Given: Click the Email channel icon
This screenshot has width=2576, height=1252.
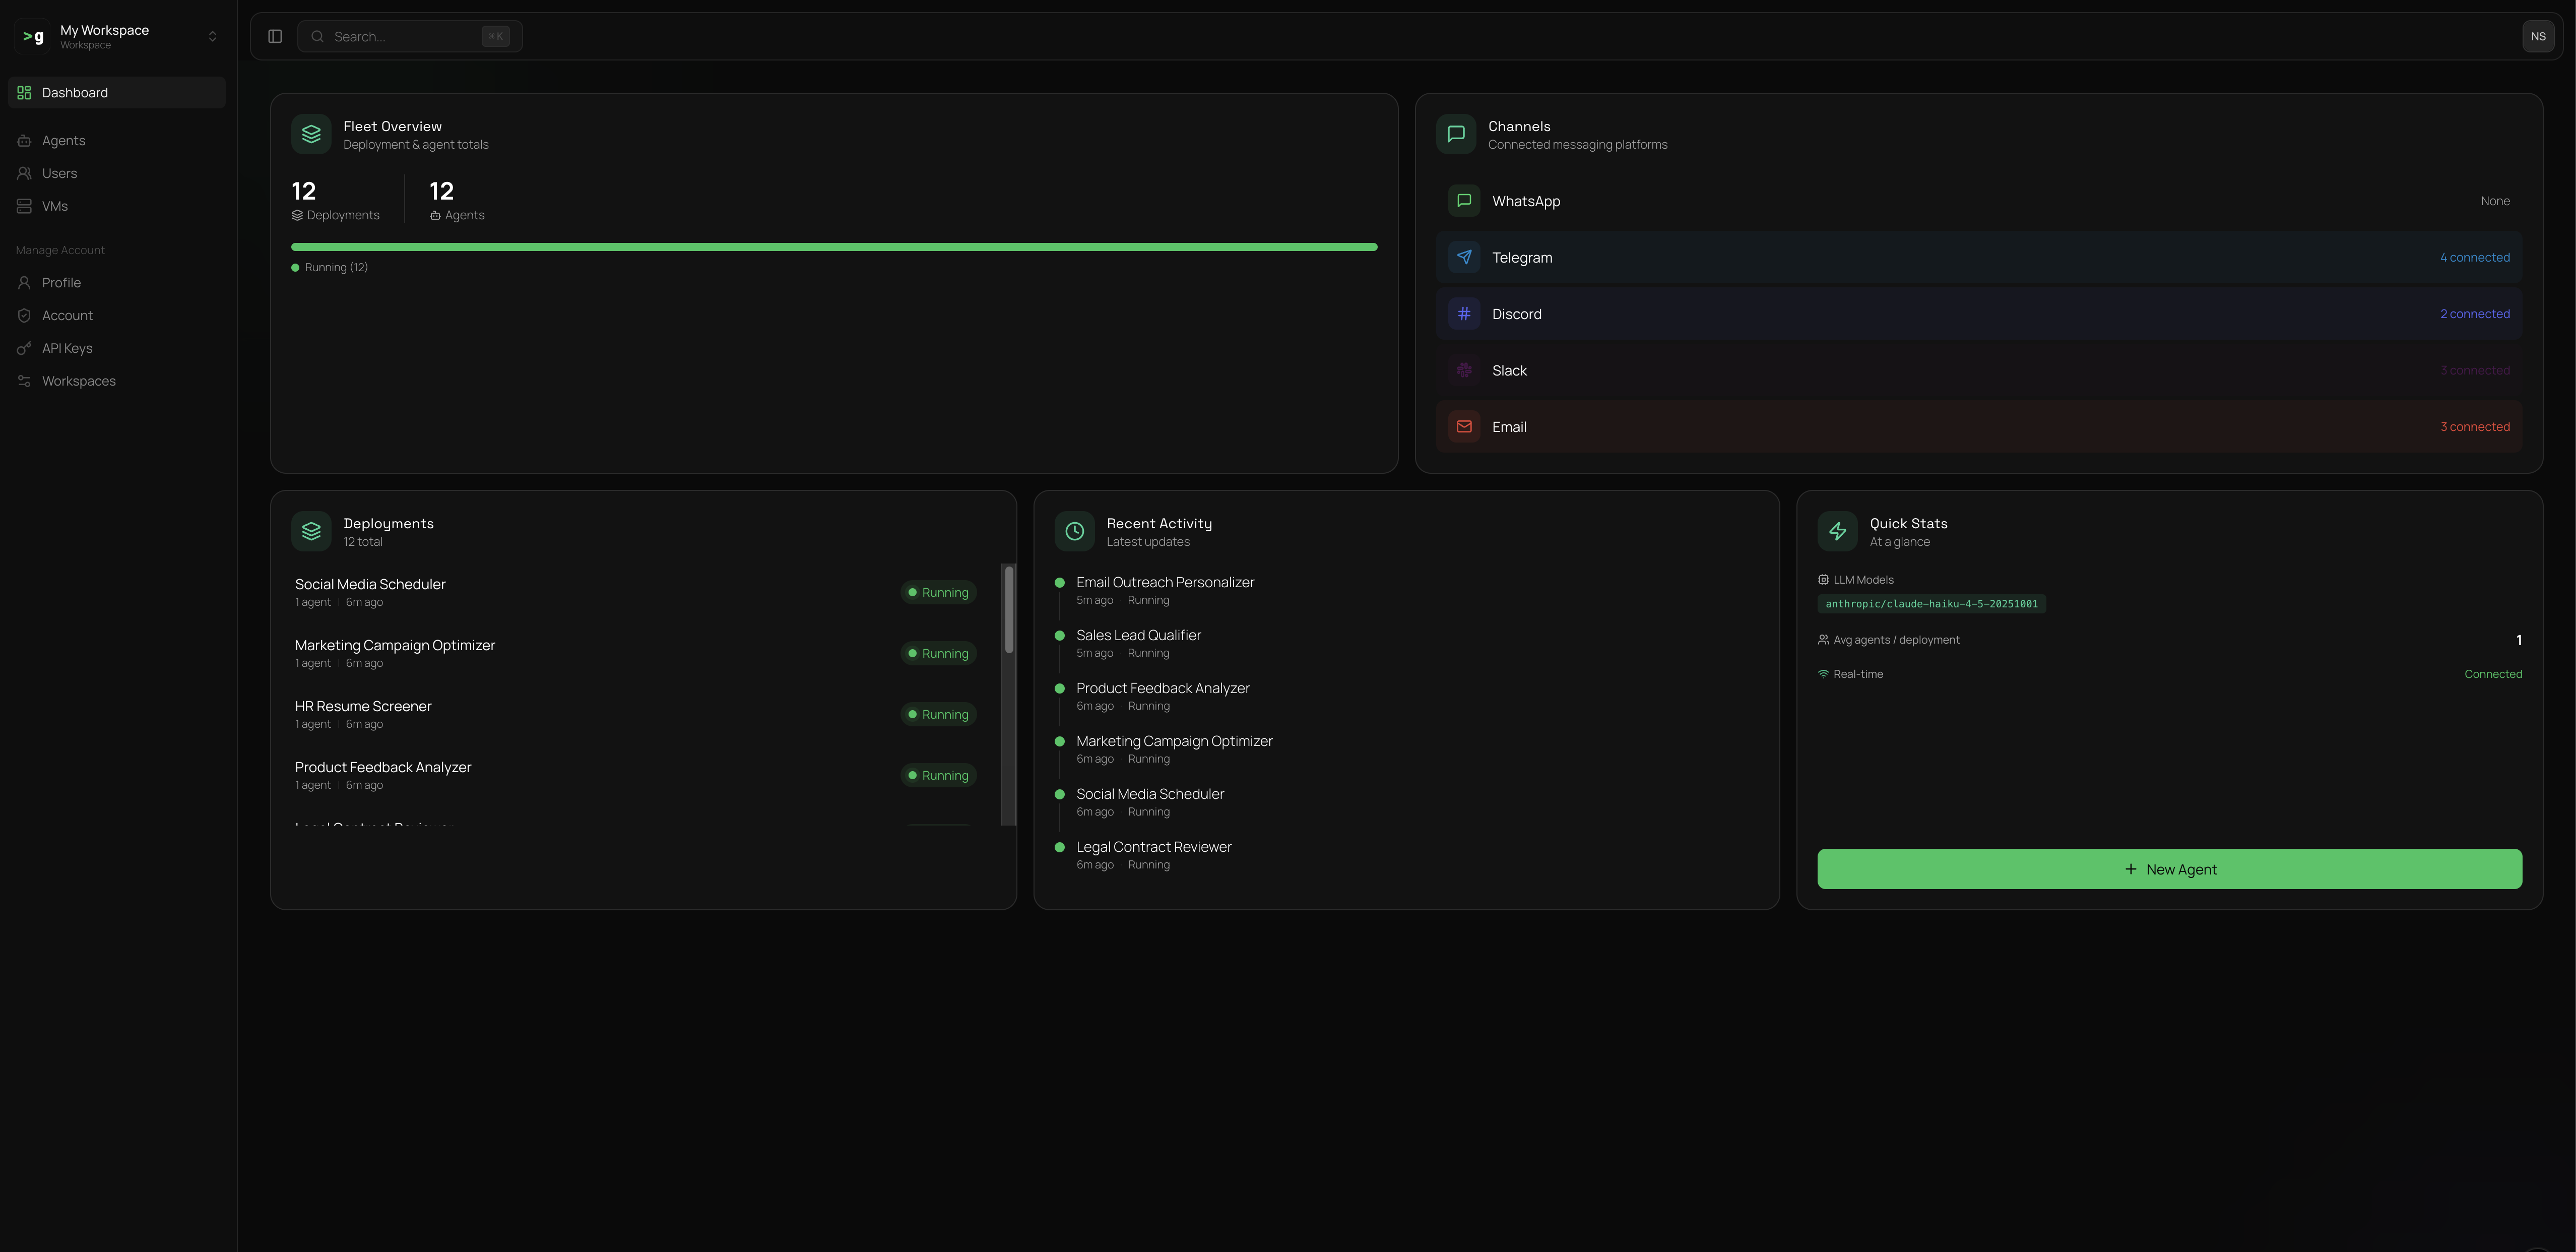Looking at the screenshot, I should (x=1464, y=426).
